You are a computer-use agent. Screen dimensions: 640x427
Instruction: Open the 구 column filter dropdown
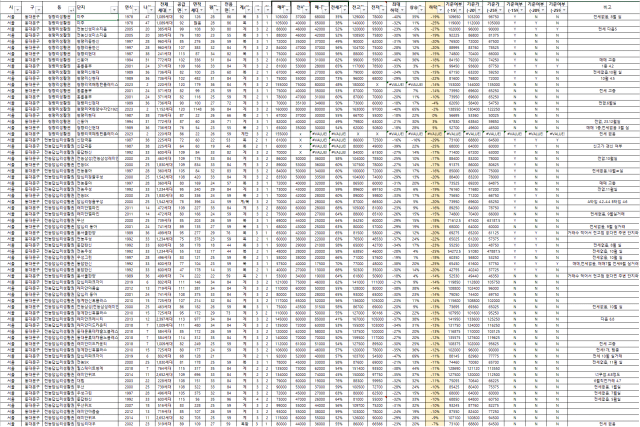[x=39, y=9]
